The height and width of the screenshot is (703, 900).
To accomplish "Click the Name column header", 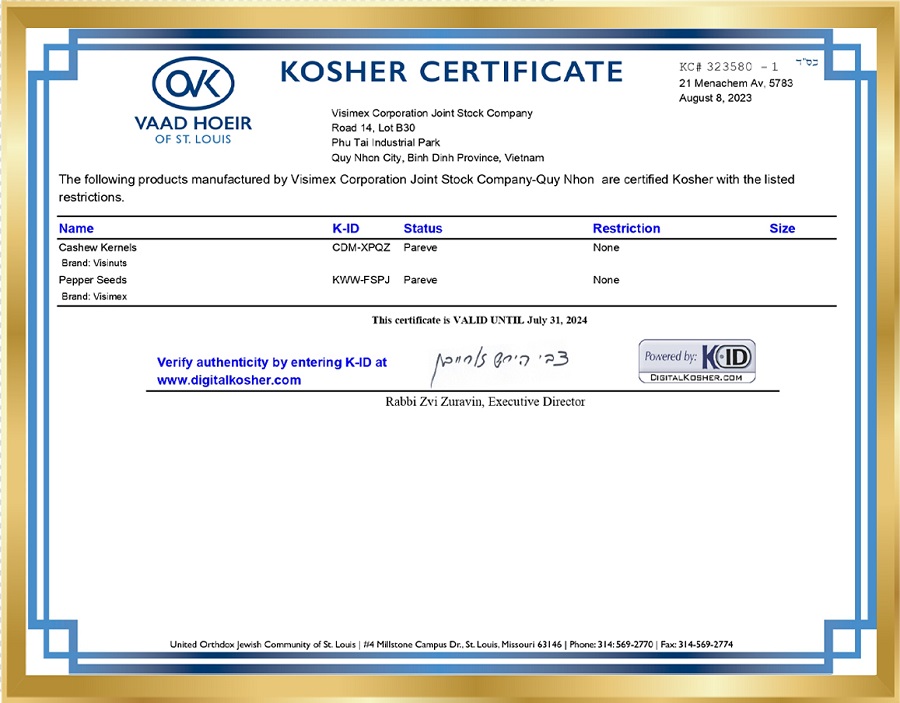I will tap(76, 228).
